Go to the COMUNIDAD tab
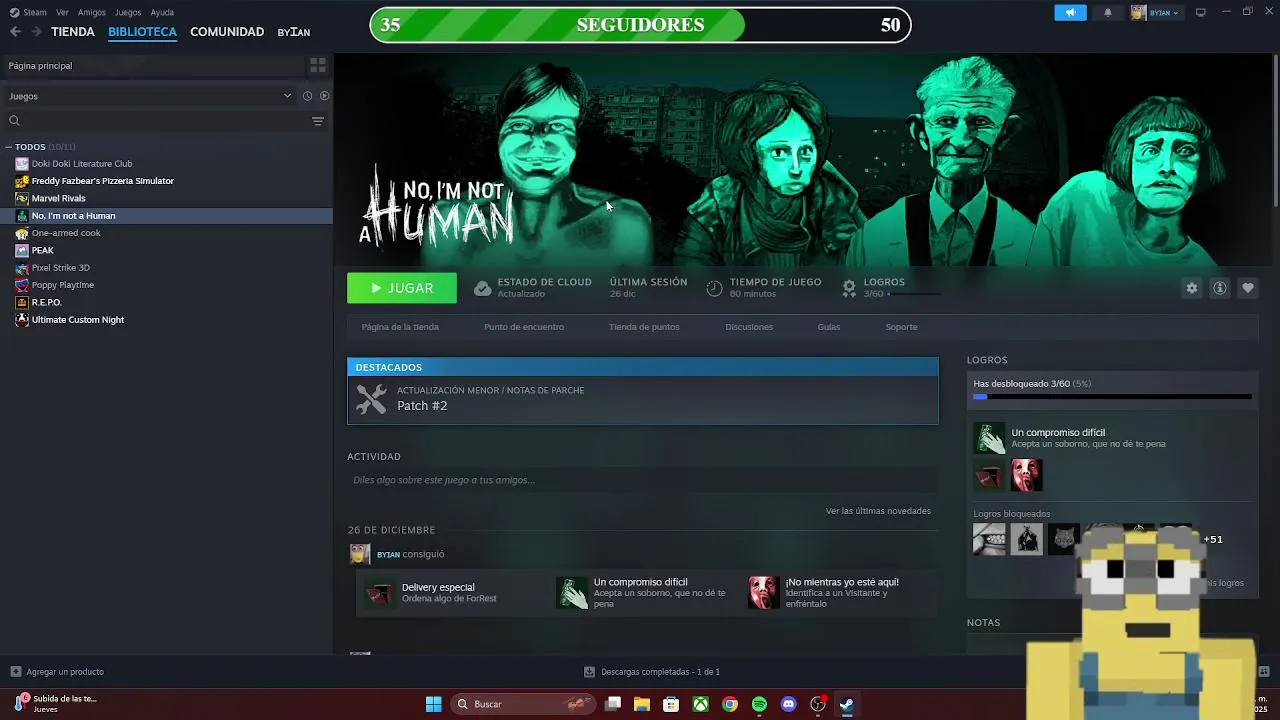The image size is (1280, 720). click(227, 32)
